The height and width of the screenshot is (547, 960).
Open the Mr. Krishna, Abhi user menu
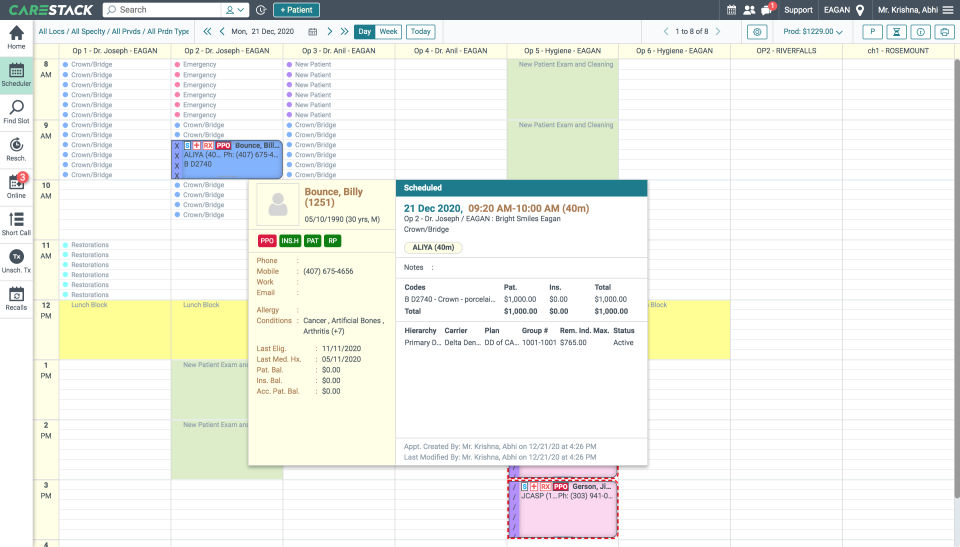(x=907, y=10)
